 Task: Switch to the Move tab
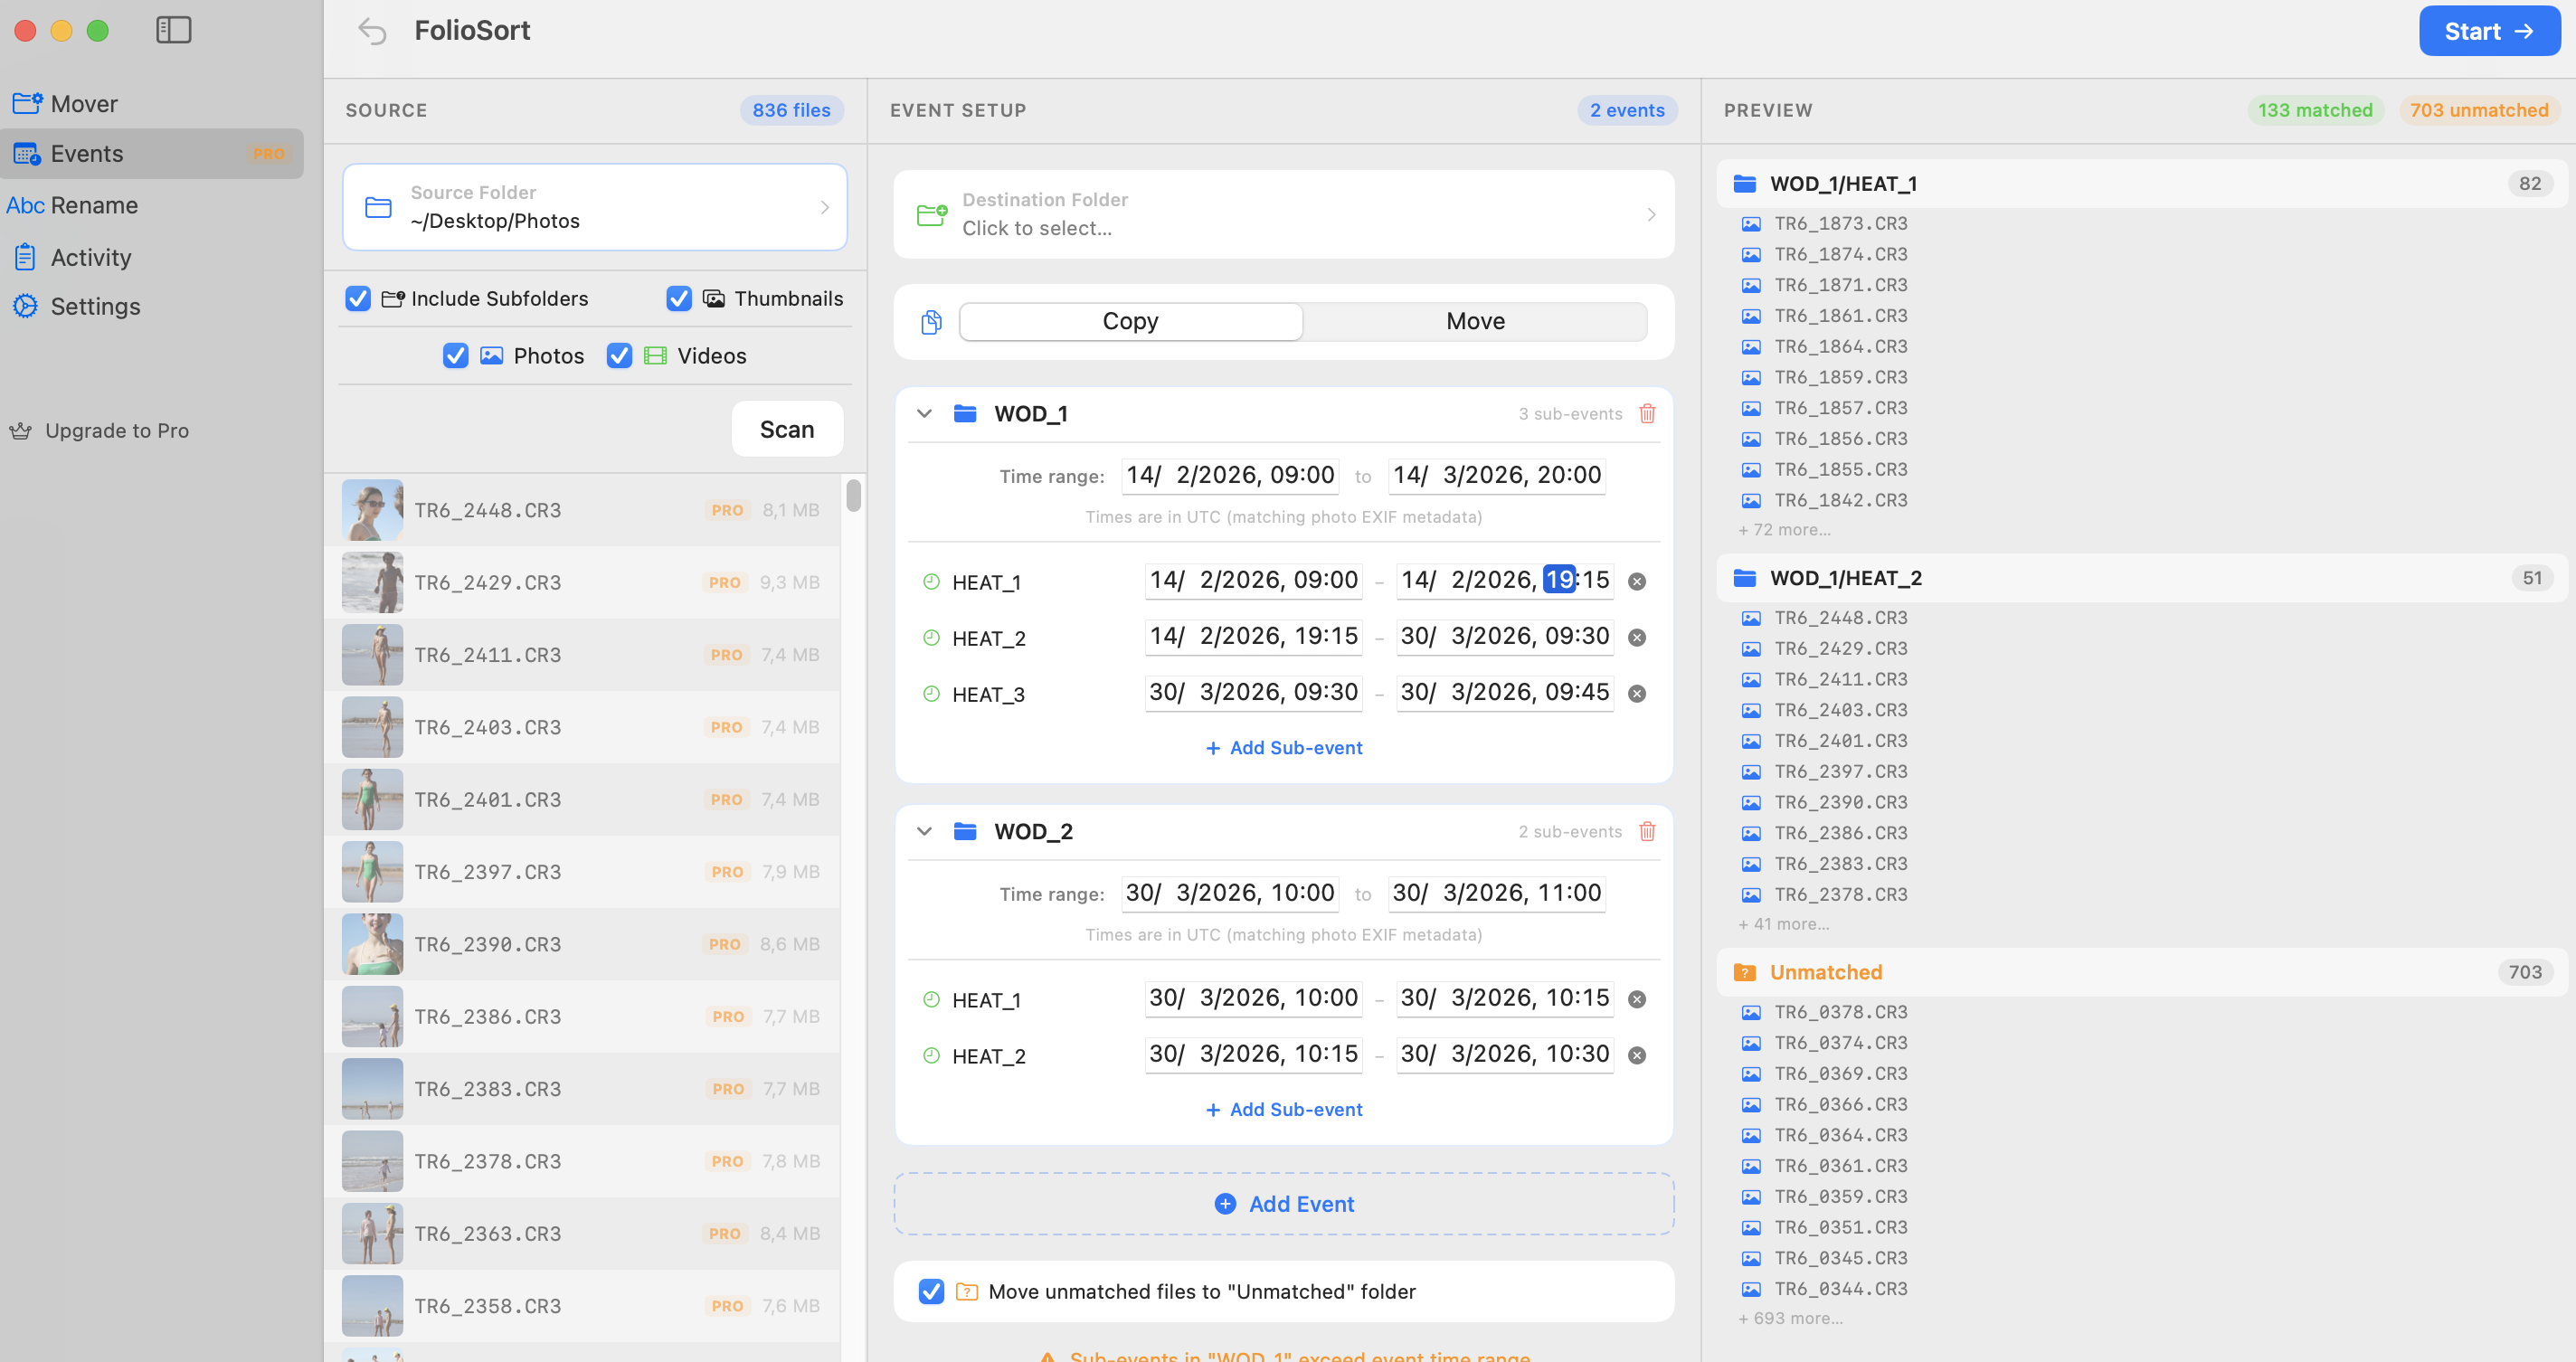(x=1474, y=321)
